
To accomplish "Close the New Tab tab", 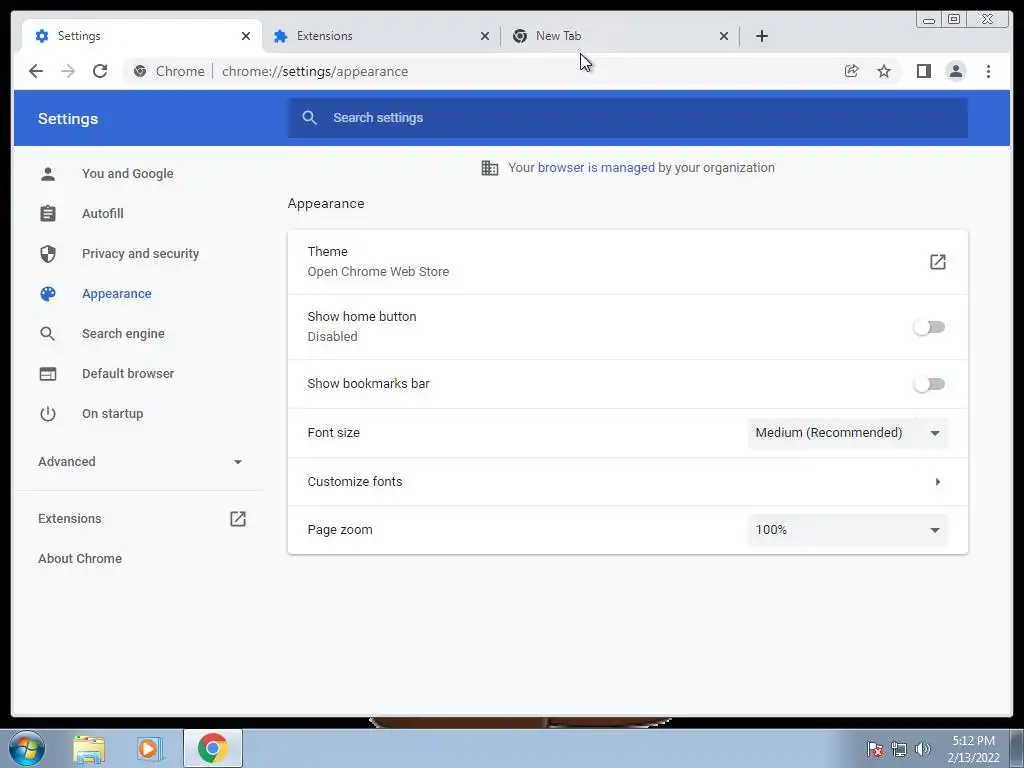I will (724, 36).
